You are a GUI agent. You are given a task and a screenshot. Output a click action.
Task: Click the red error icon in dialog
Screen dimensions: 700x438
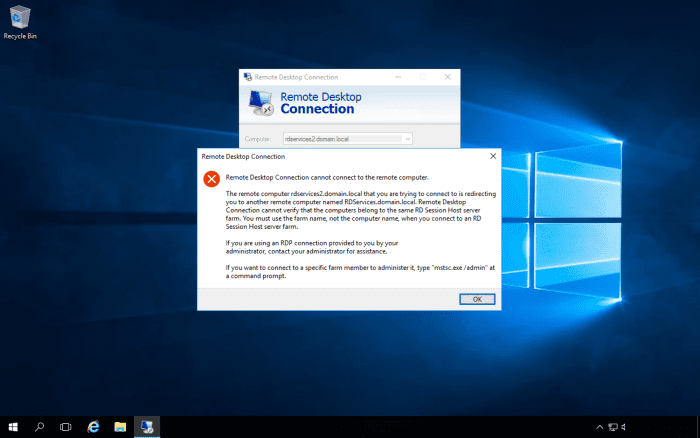[211, 179]
